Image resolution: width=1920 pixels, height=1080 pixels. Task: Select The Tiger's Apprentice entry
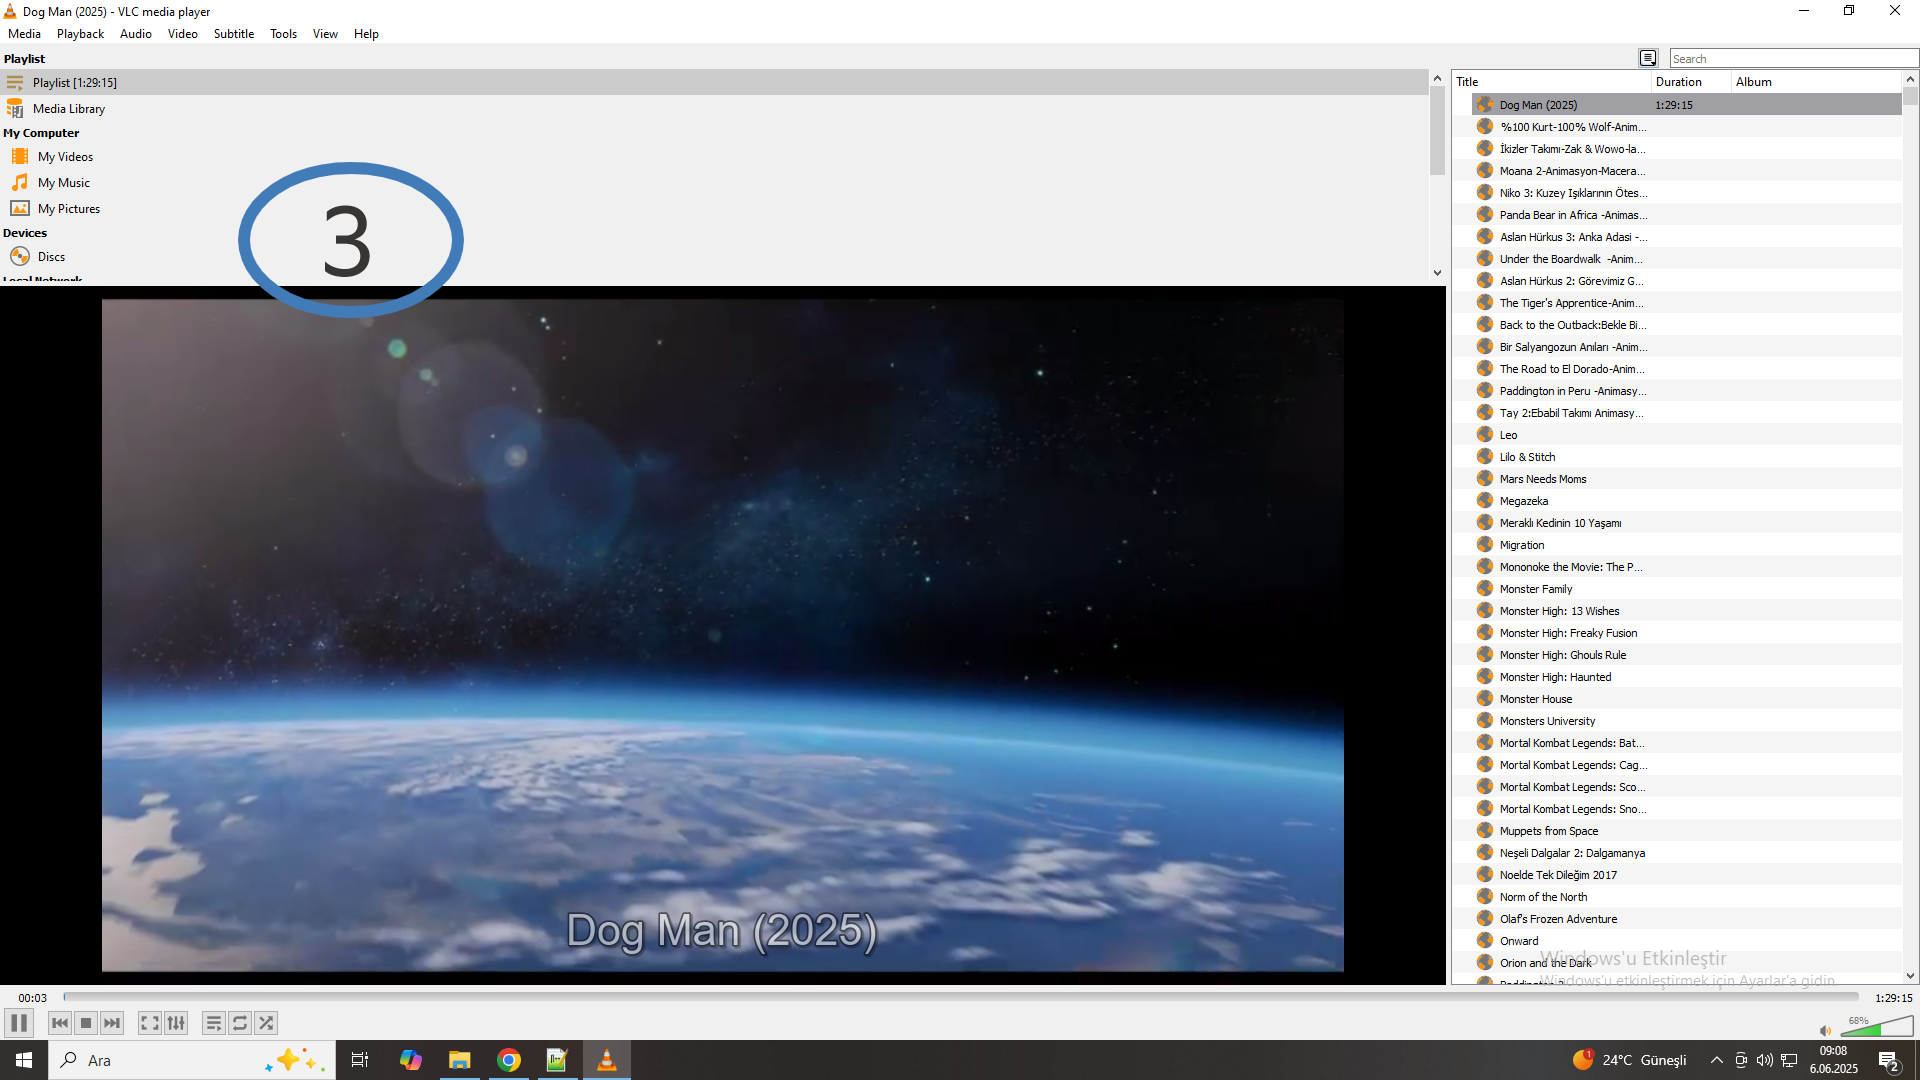pyautogui.click(x=1686, y=303)
